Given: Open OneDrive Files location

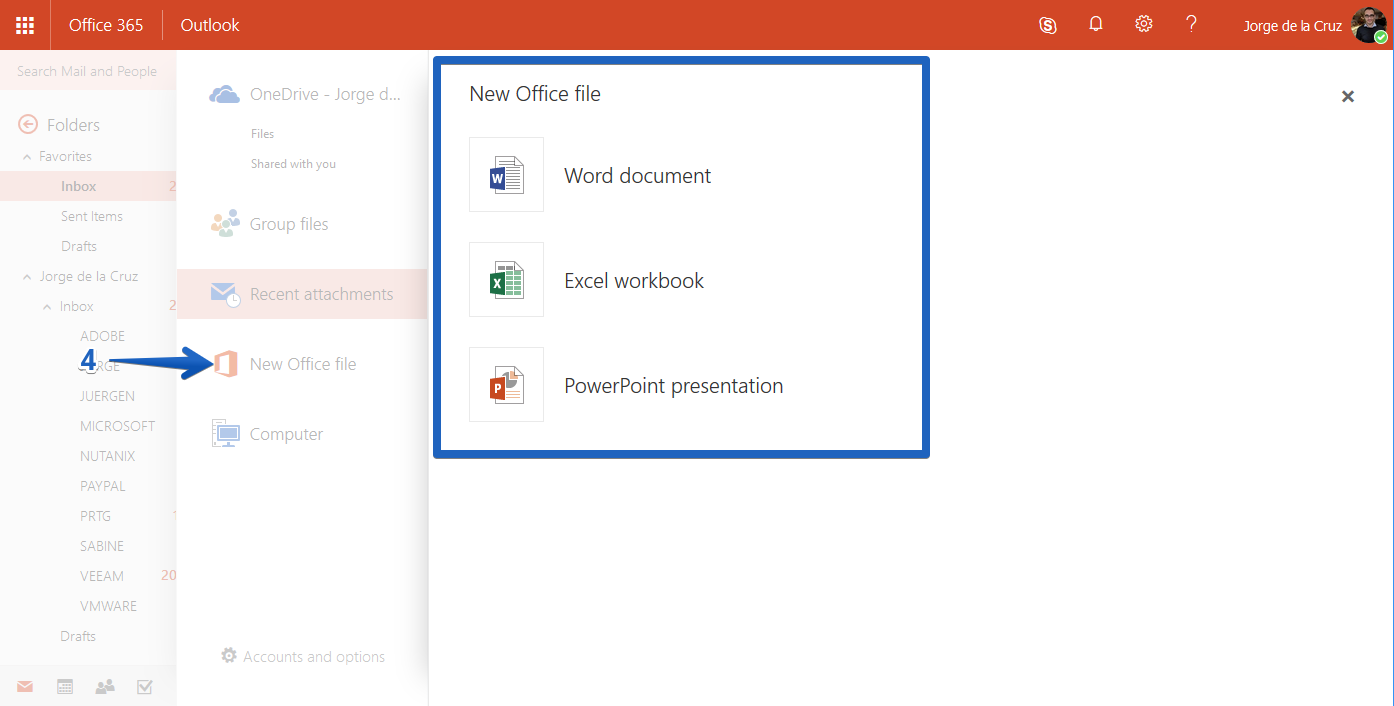Looking at the screenshot, I should pyautogui.click(x=262, y=134).
